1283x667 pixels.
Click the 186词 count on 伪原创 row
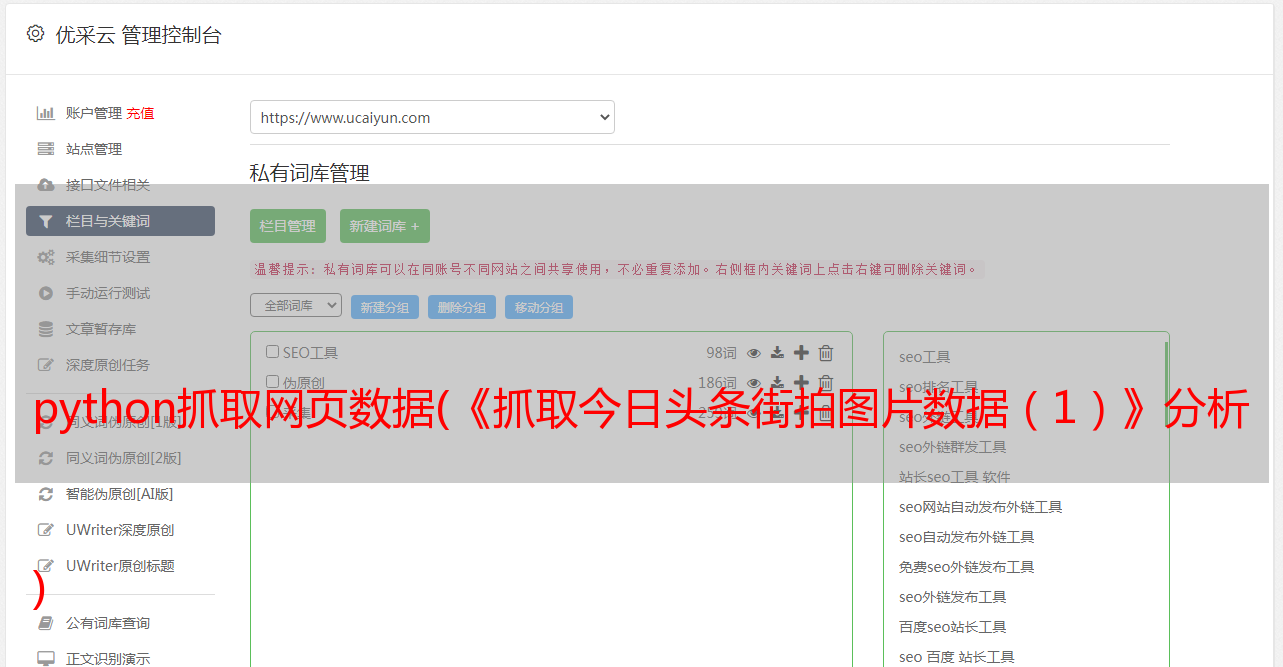[717, 383]
